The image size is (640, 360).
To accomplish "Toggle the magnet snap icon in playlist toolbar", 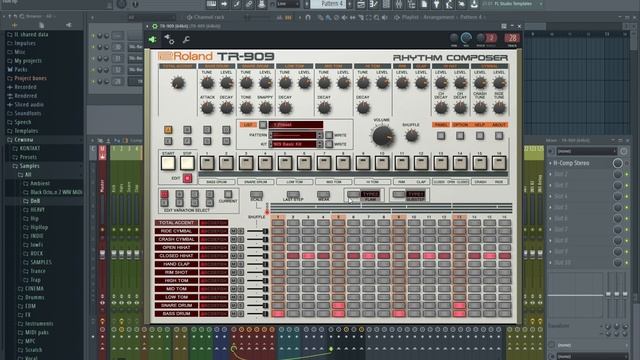I will [x=308, y=17].
